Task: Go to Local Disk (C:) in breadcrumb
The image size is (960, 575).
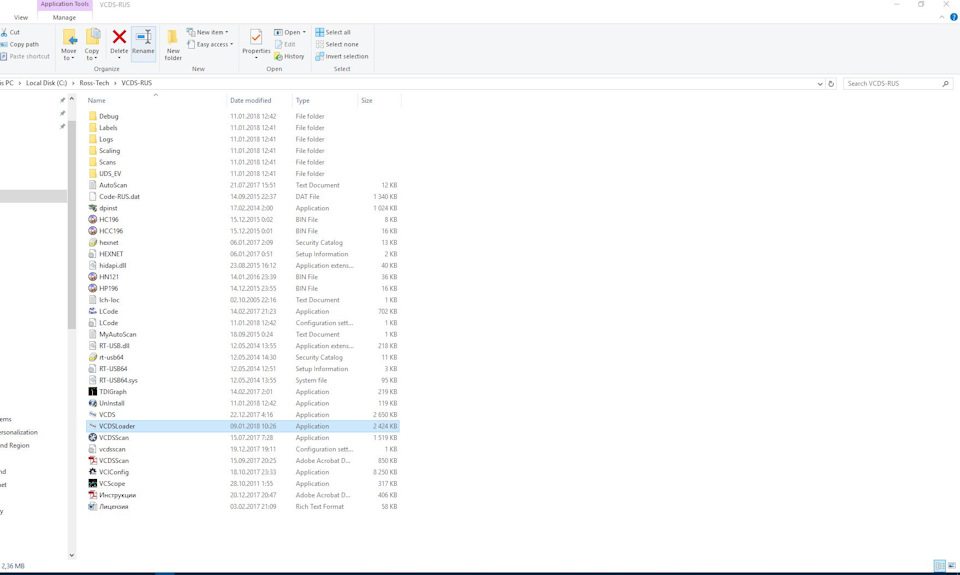Action: pos(47,83)
